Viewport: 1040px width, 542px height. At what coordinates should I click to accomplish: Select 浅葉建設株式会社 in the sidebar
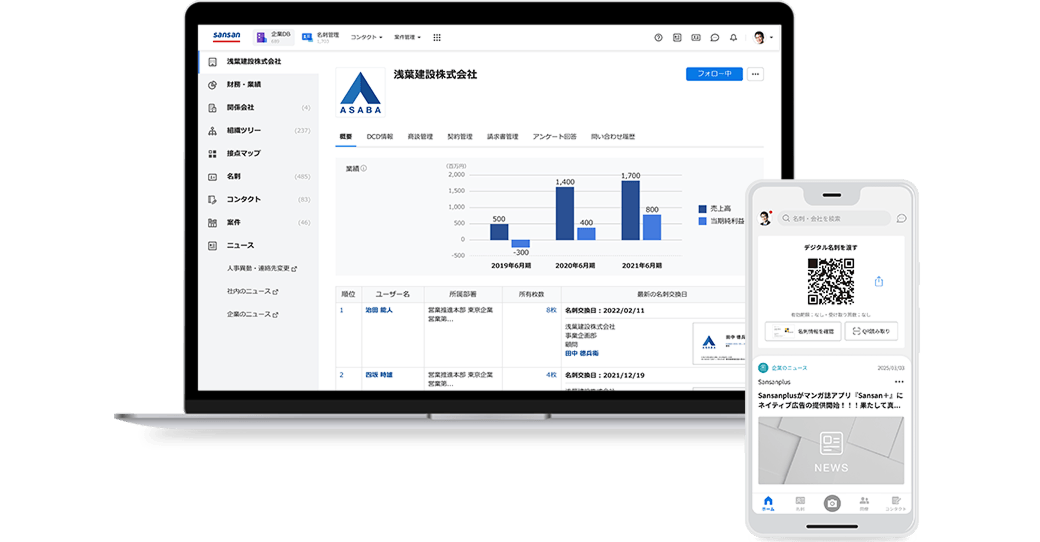(259, 62)
